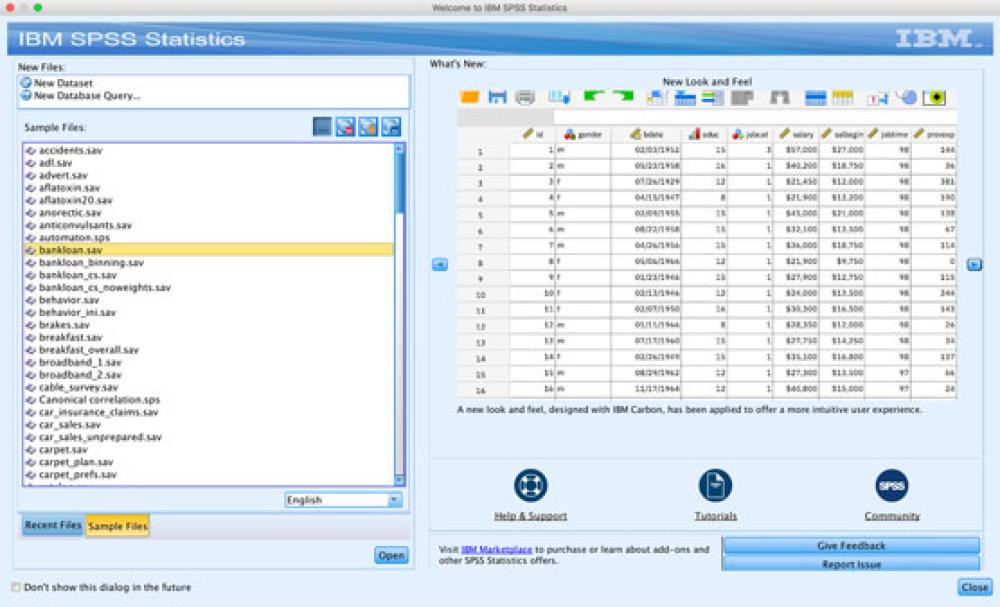Open the Tutorials link

[x=716, y=516]
